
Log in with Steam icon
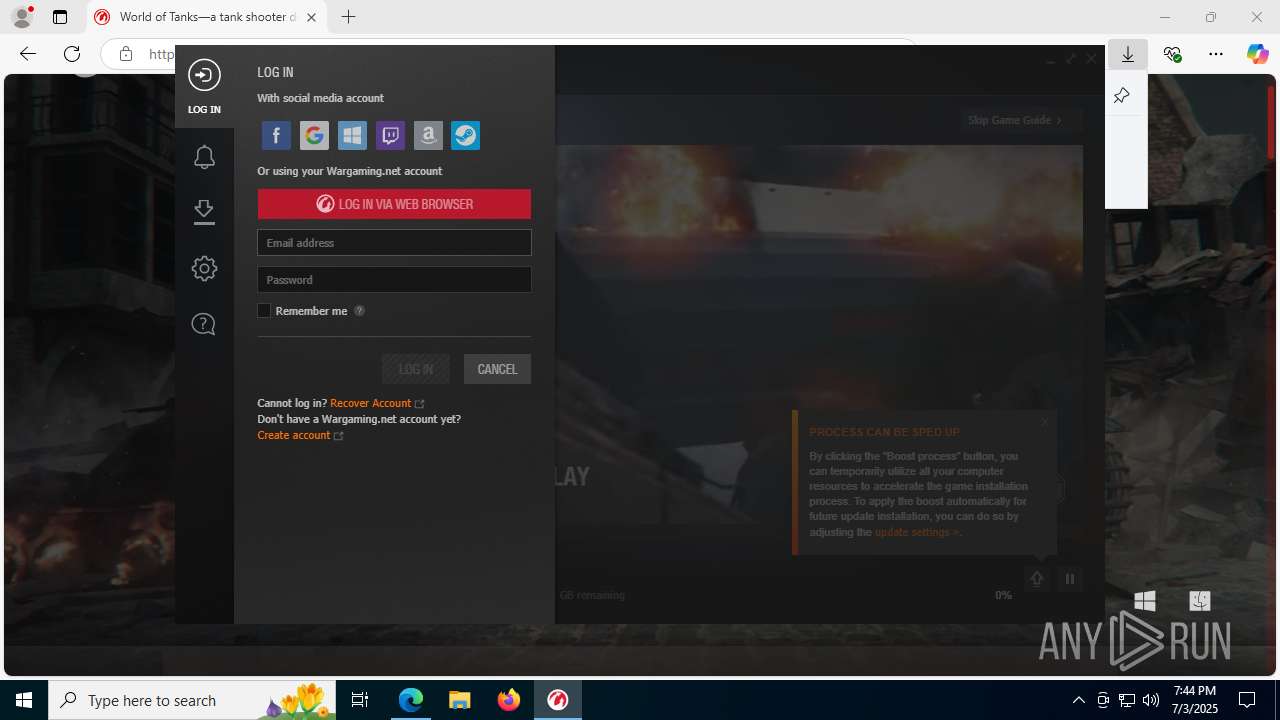point(466,135)
